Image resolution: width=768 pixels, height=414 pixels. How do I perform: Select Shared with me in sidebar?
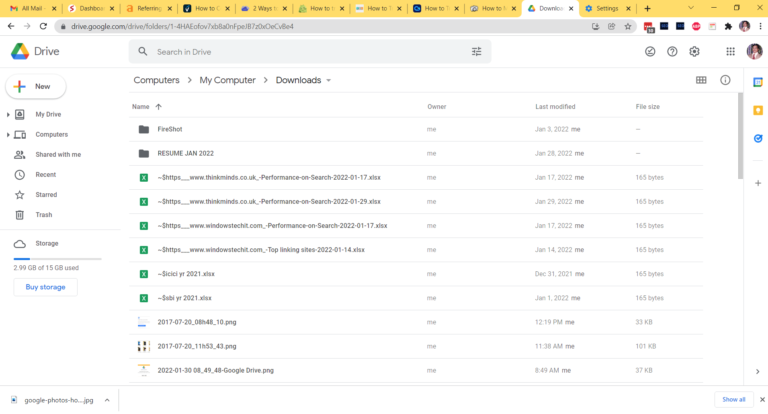58,155
